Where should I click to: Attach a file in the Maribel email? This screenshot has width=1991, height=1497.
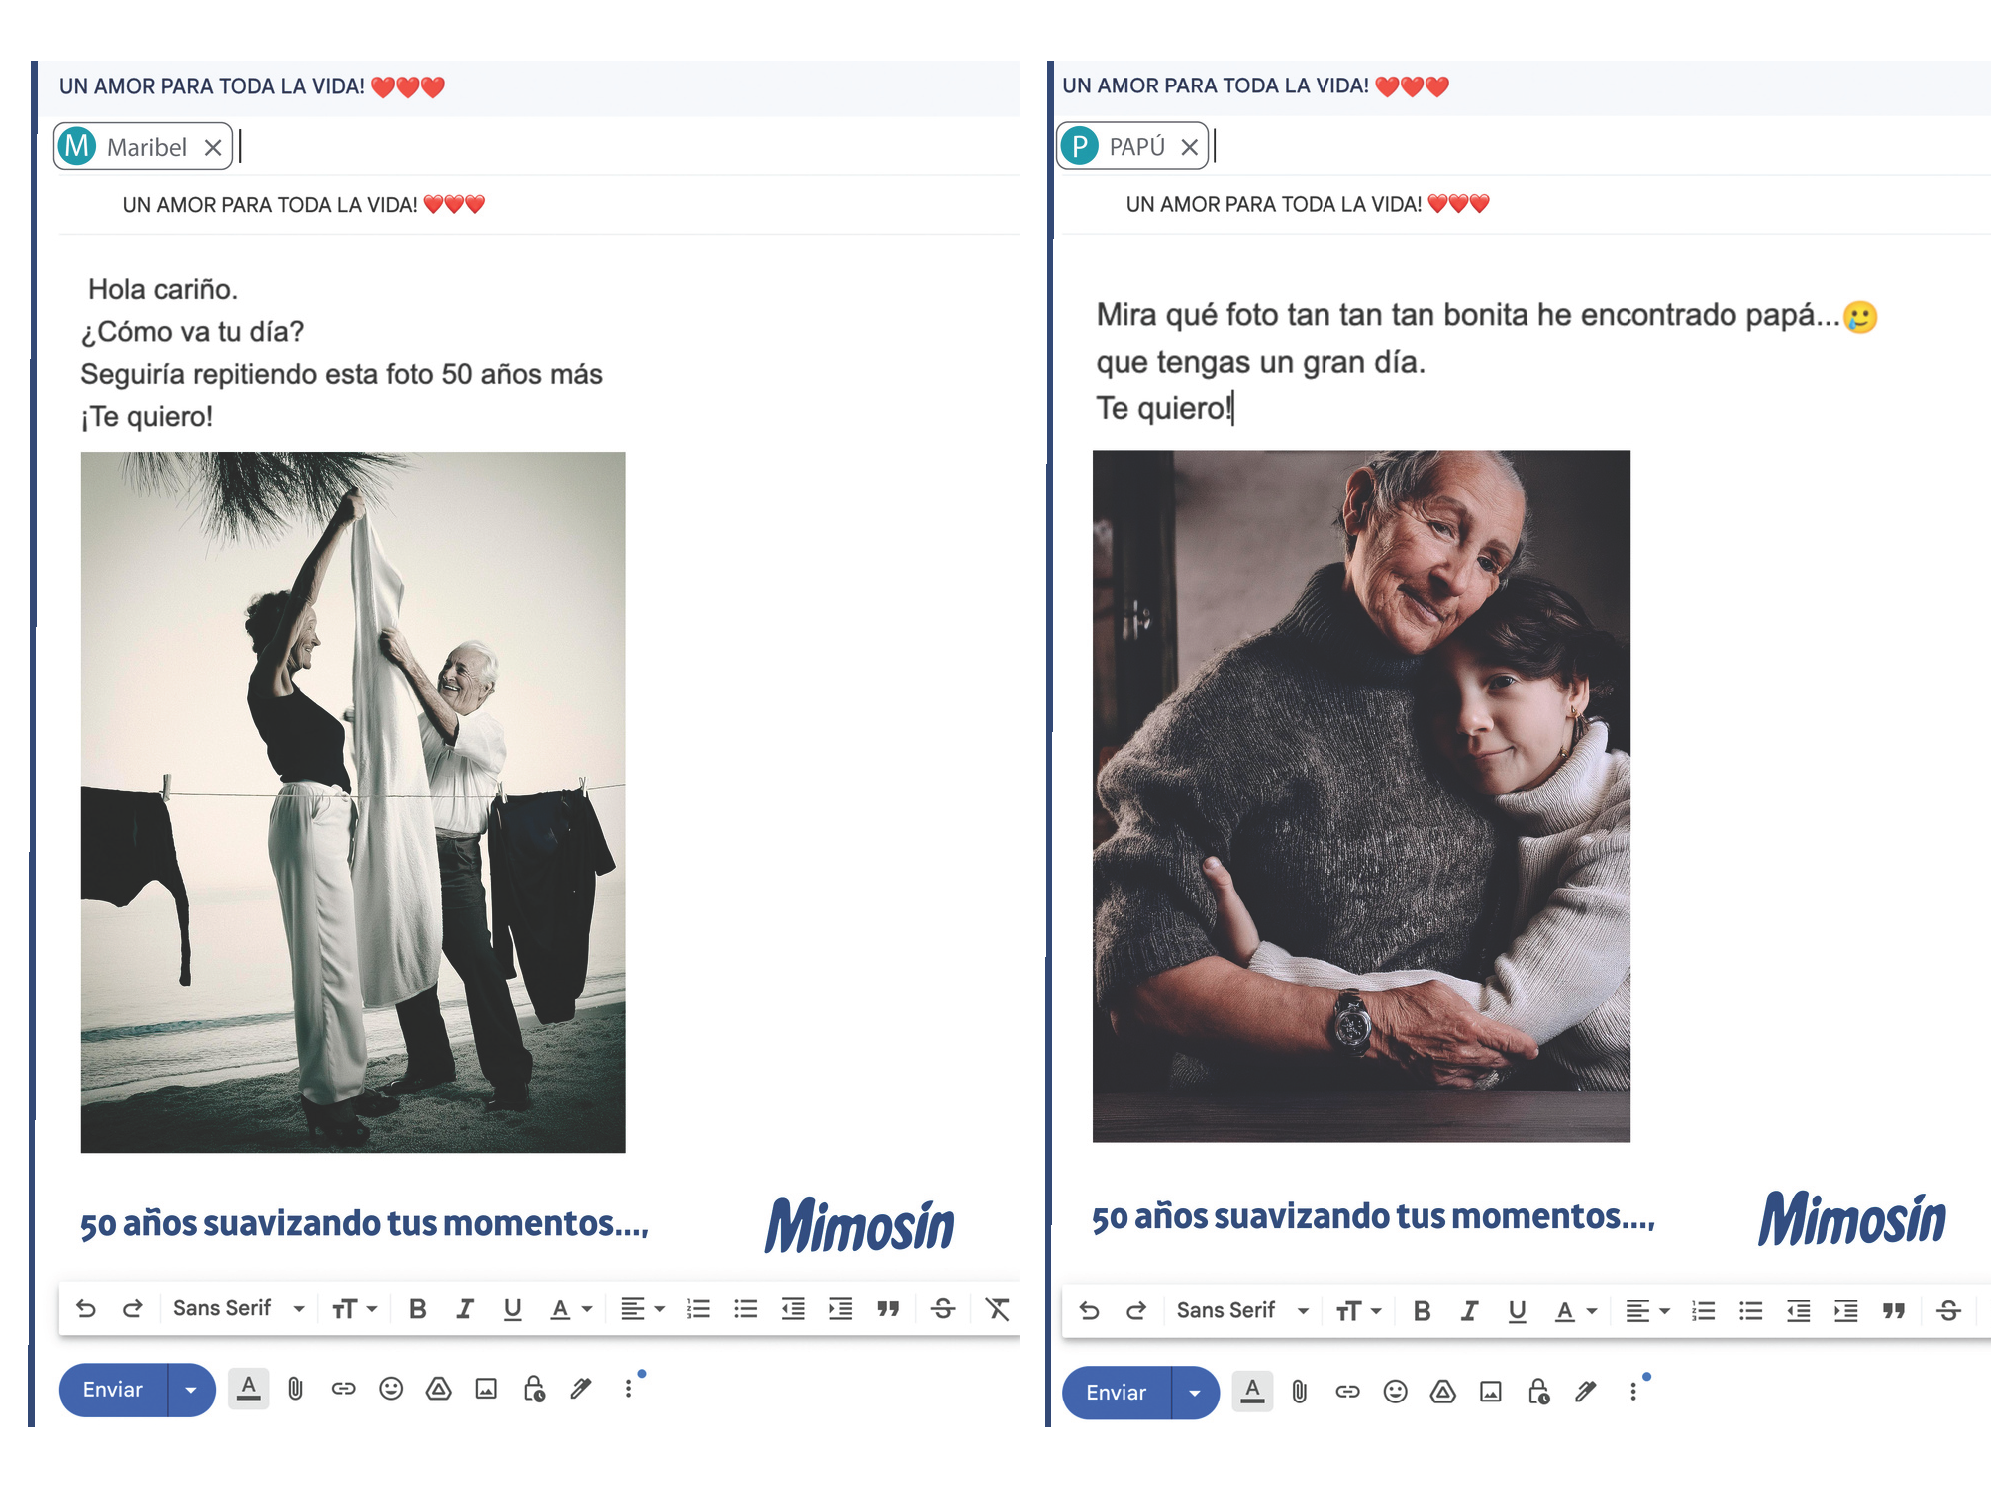click(295, 1389)
